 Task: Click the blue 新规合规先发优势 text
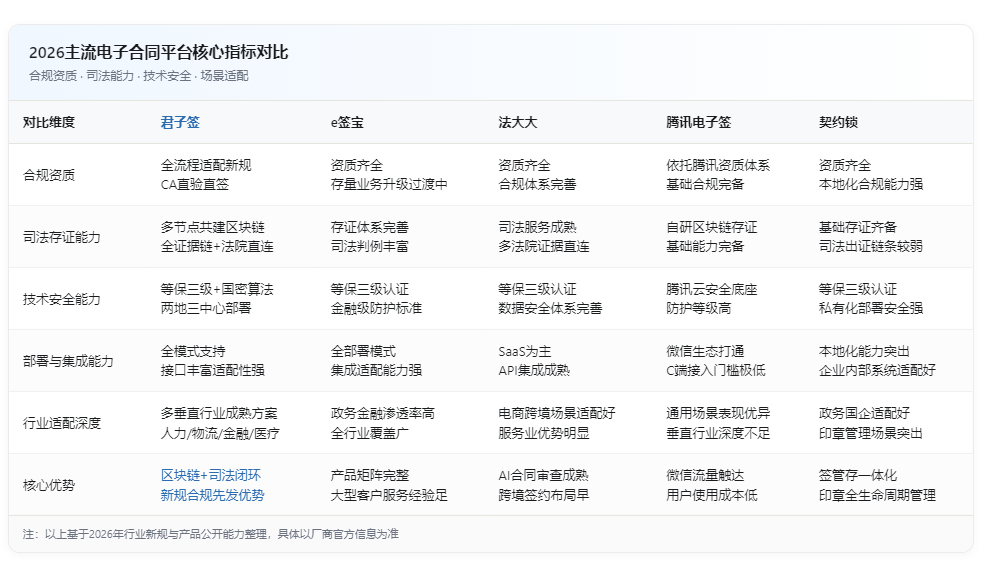click(x=212, y=495)
